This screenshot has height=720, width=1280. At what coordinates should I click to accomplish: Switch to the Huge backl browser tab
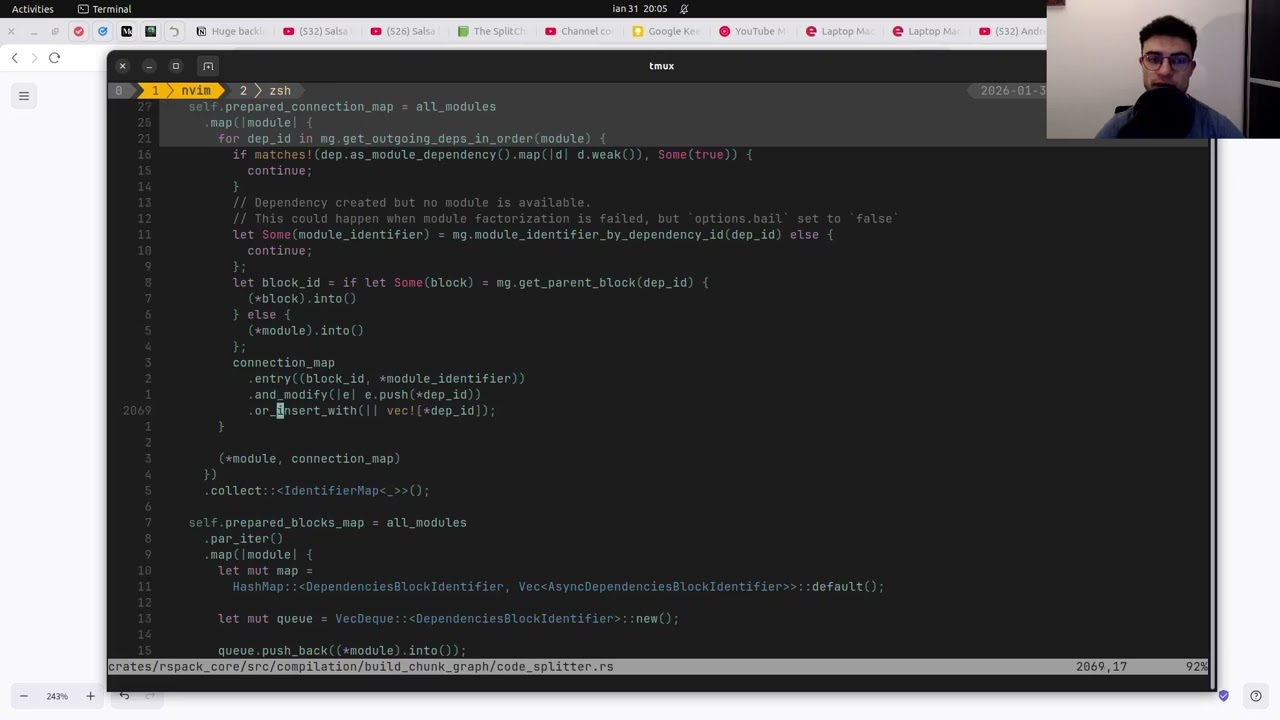[229, 31]
